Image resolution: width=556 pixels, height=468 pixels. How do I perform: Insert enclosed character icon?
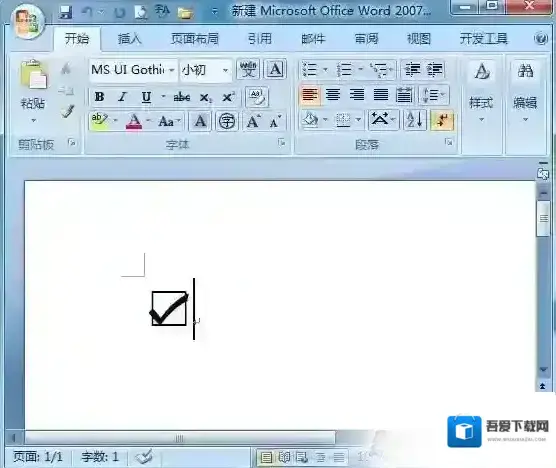(x=227, y=122)
